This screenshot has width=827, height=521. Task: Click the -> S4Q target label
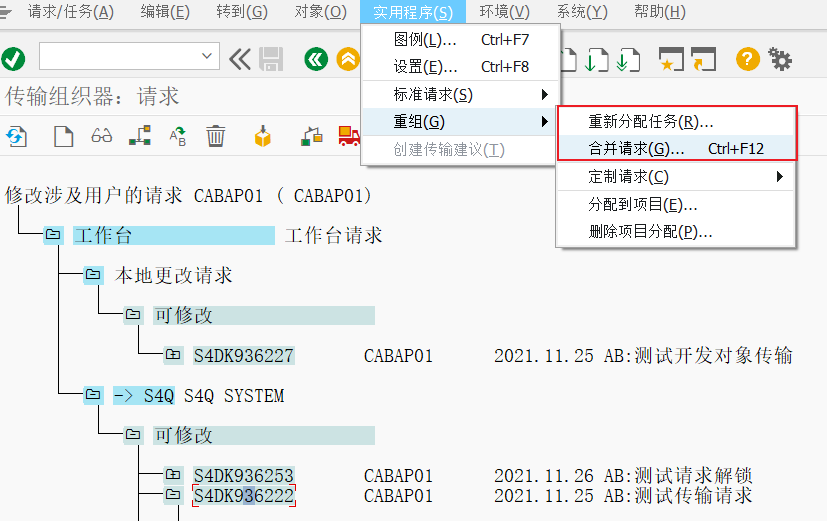[x=143, y=395]
